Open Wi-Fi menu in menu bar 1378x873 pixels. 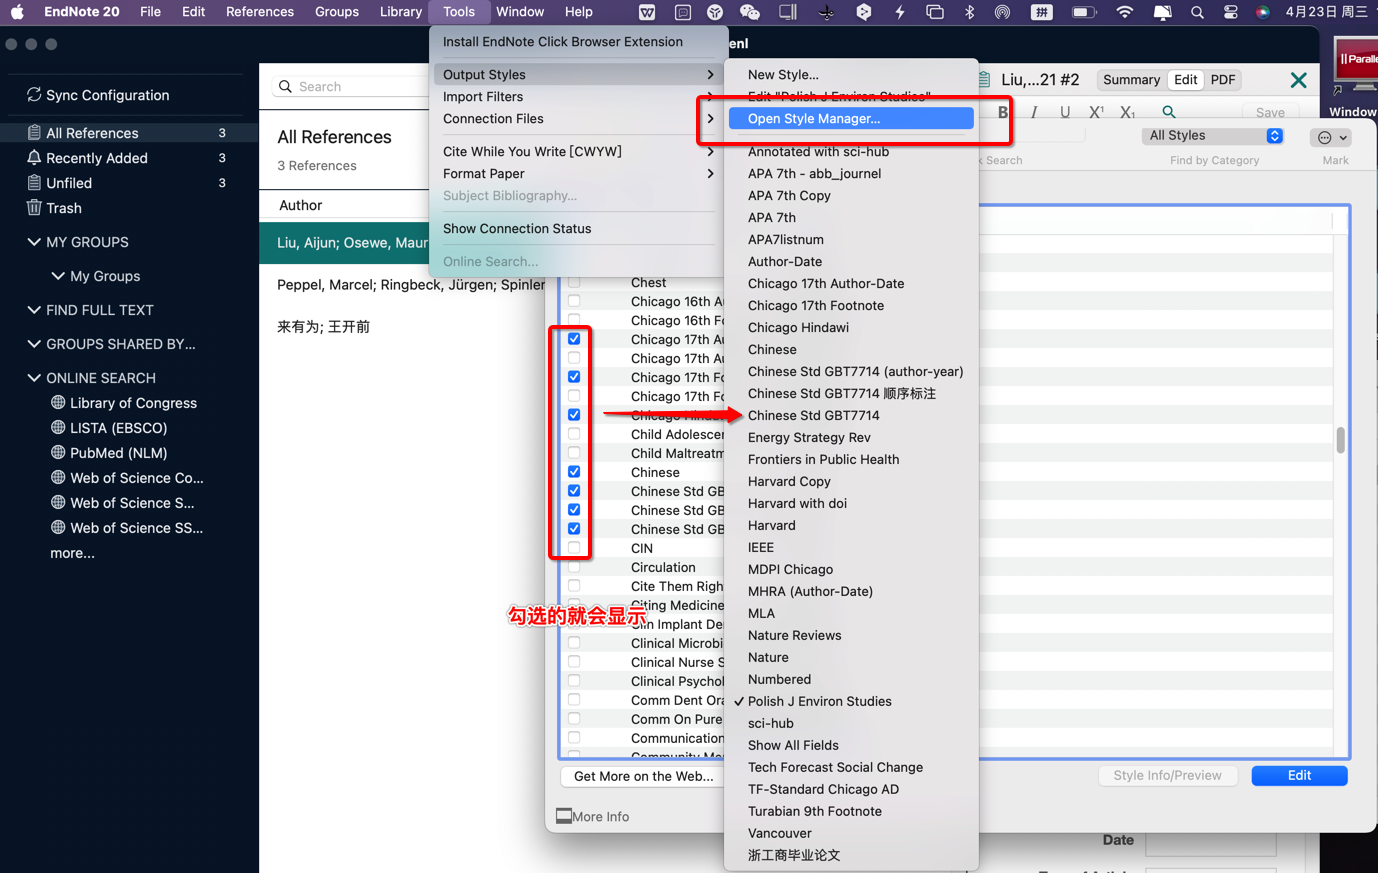(x=1124, y=12)
